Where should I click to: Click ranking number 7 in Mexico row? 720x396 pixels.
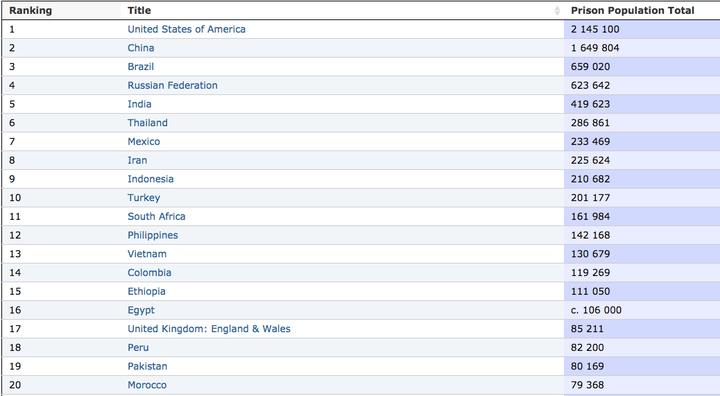pyautogui.click(x=12, y=141)
